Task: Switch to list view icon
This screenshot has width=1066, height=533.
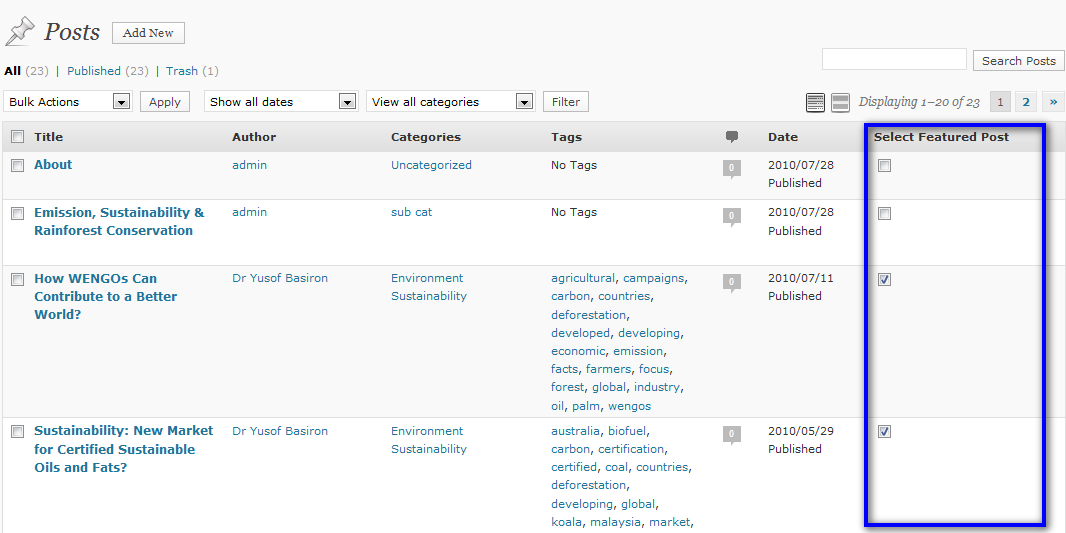Action: tap(815, 102)
